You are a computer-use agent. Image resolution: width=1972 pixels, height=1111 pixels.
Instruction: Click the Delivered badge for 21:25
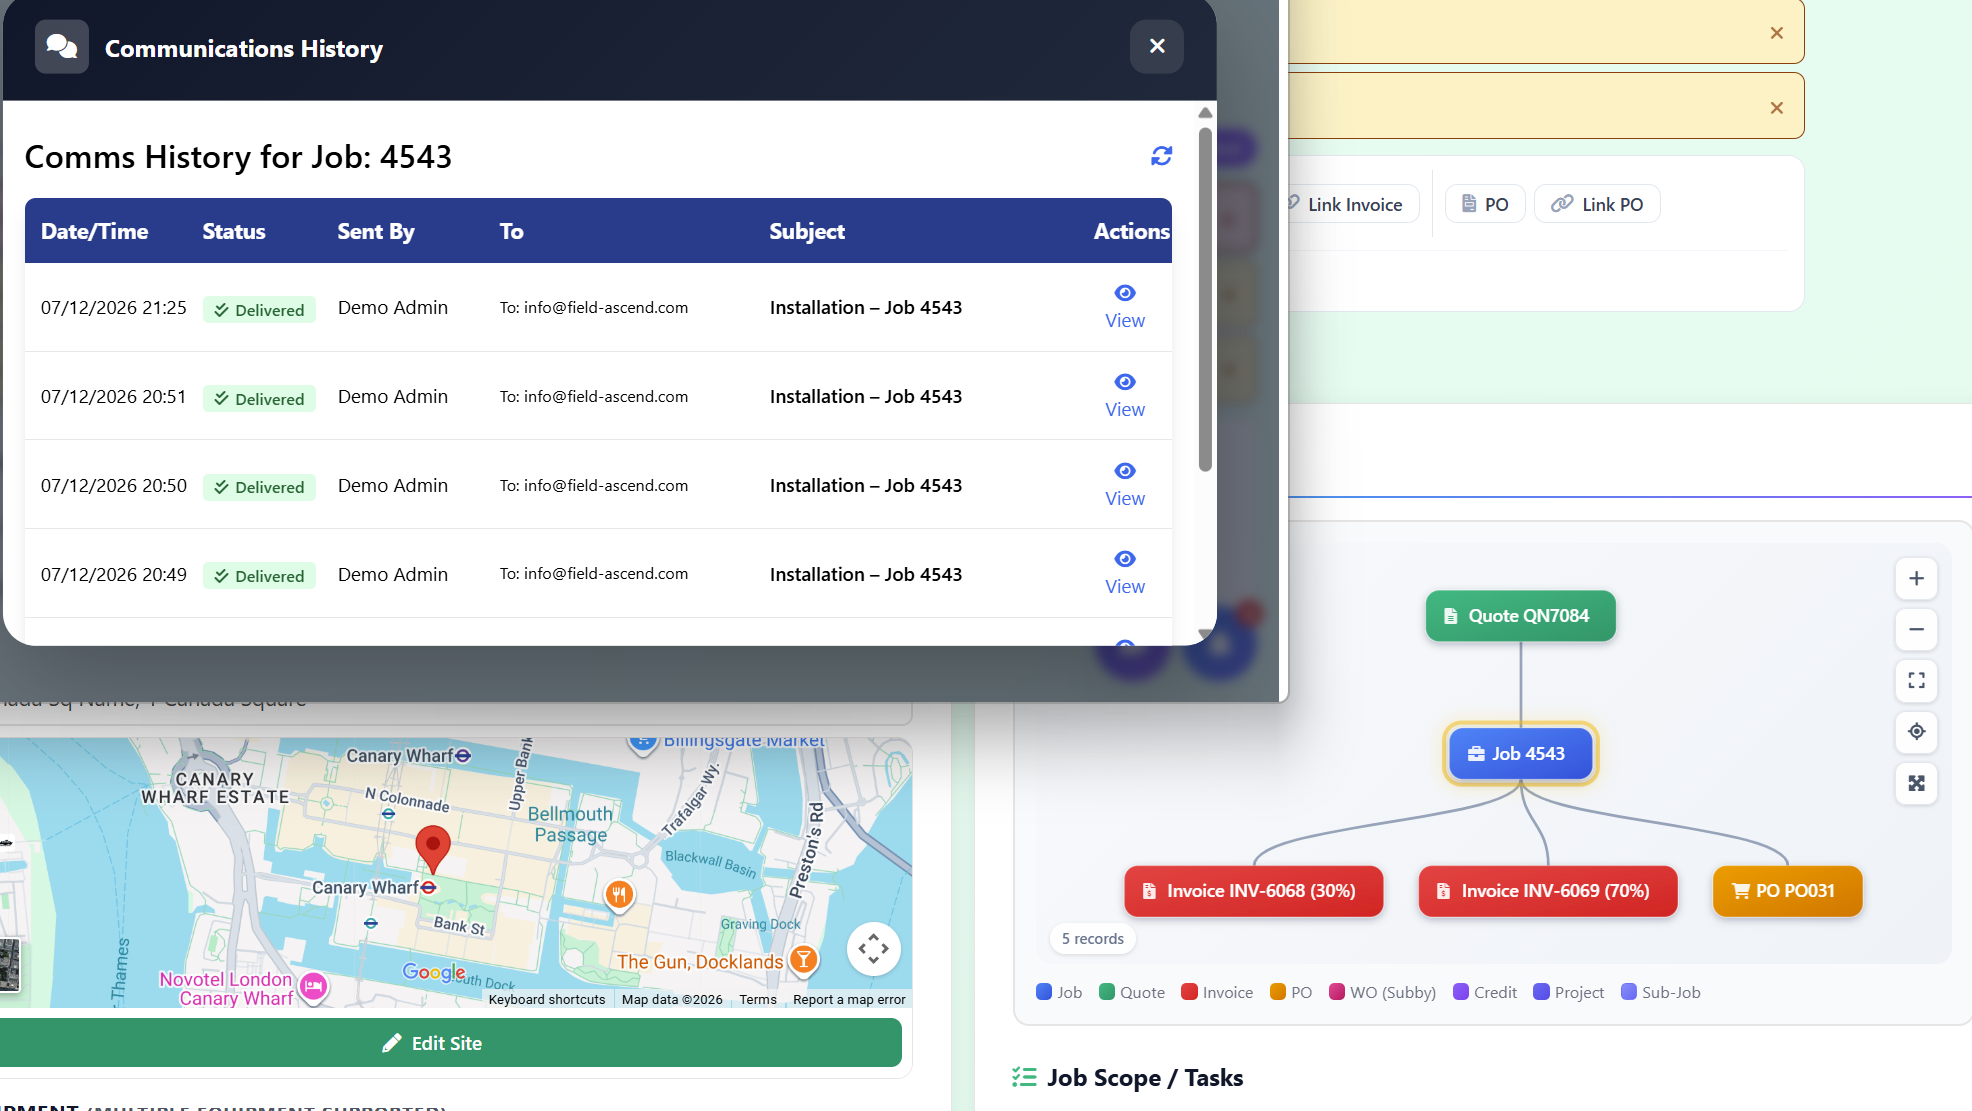(x=259, y=310)
